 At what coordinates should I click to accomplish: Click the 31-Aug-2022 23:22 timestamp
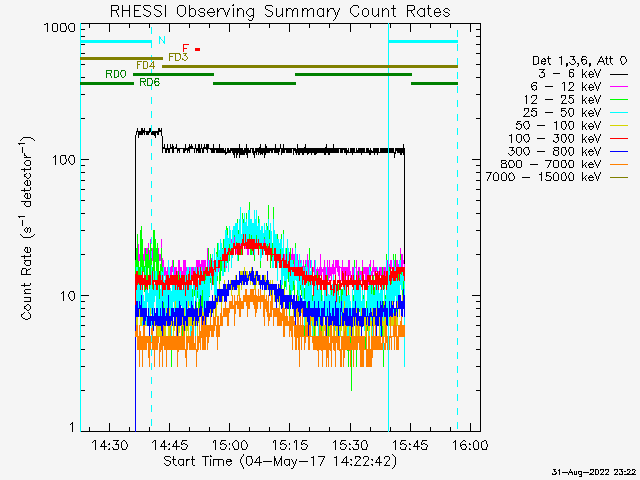click(594, 472)
